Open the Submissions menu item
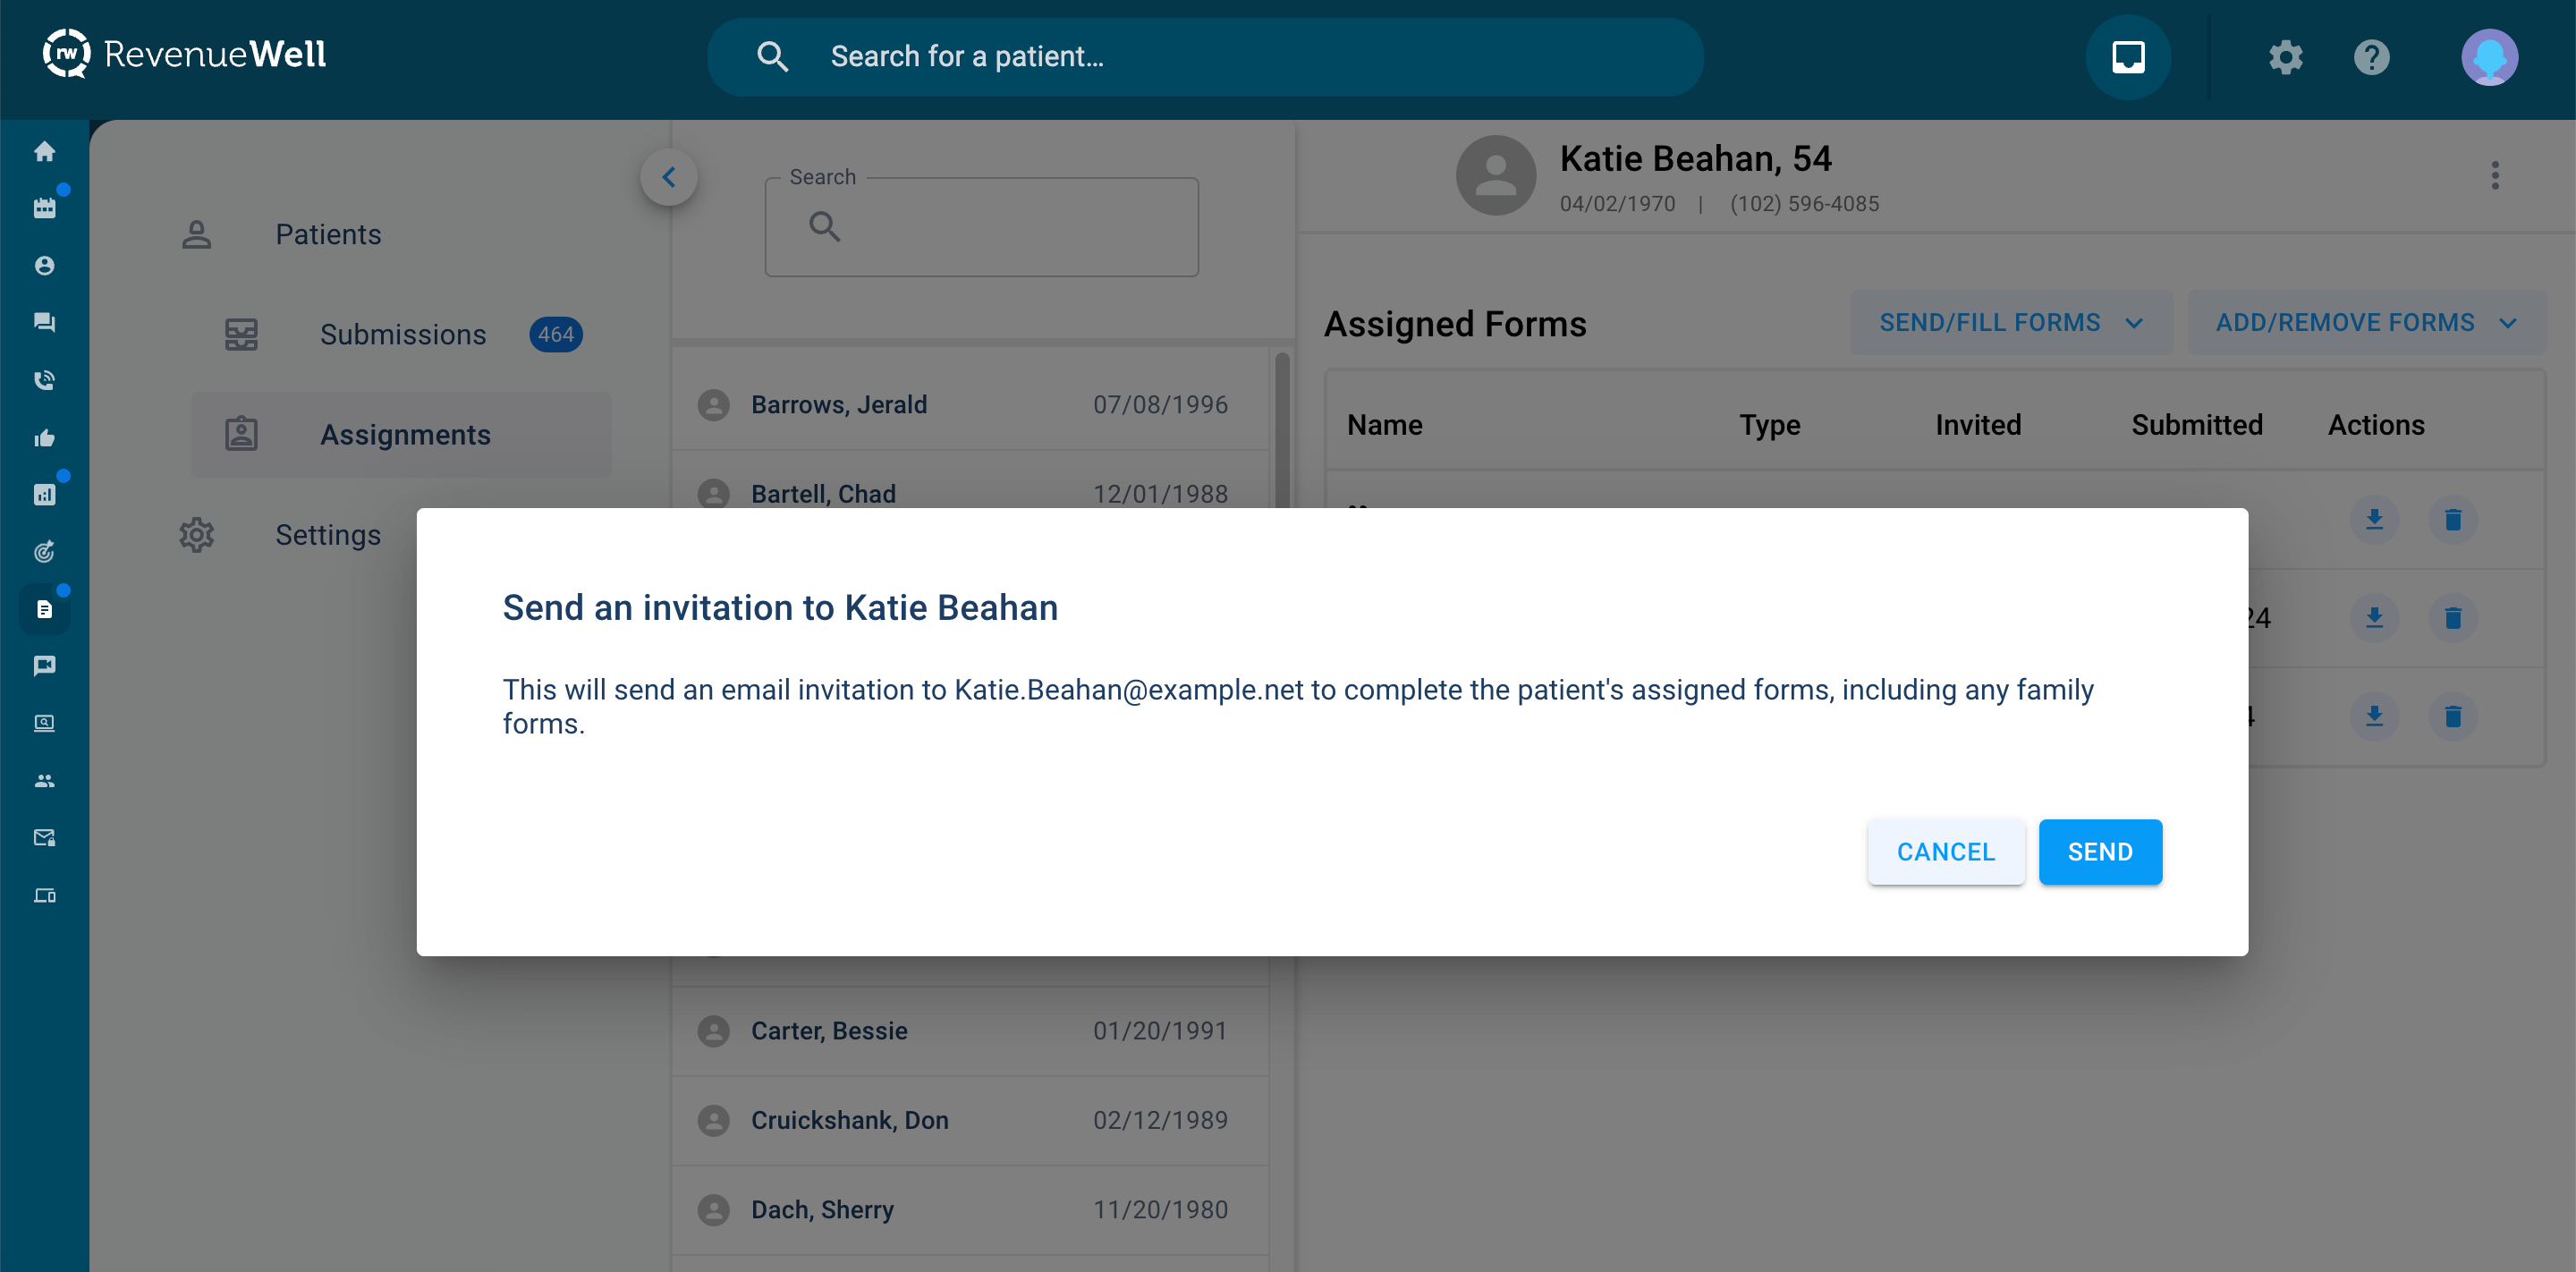 coord(402,334)
